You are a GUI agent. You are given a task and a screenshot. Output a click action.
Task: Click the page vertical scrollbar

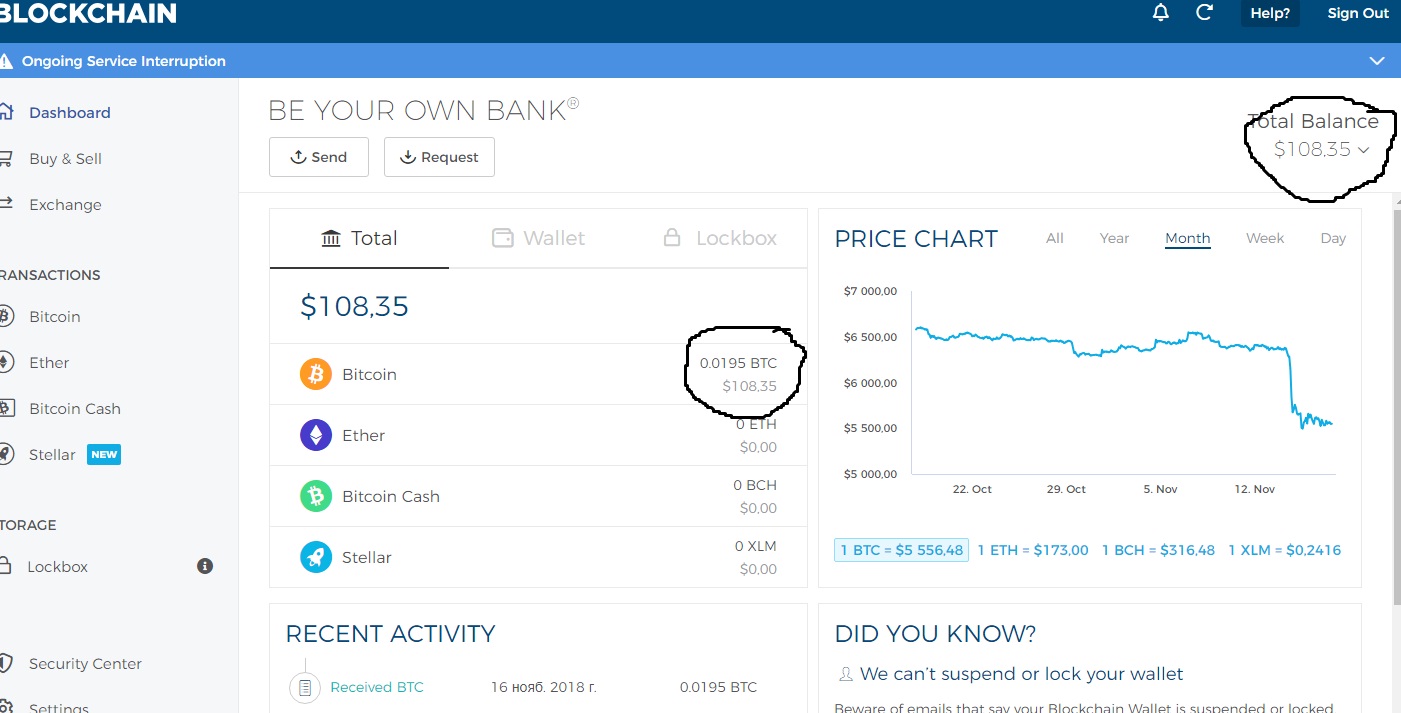(x=1396, y=400)
